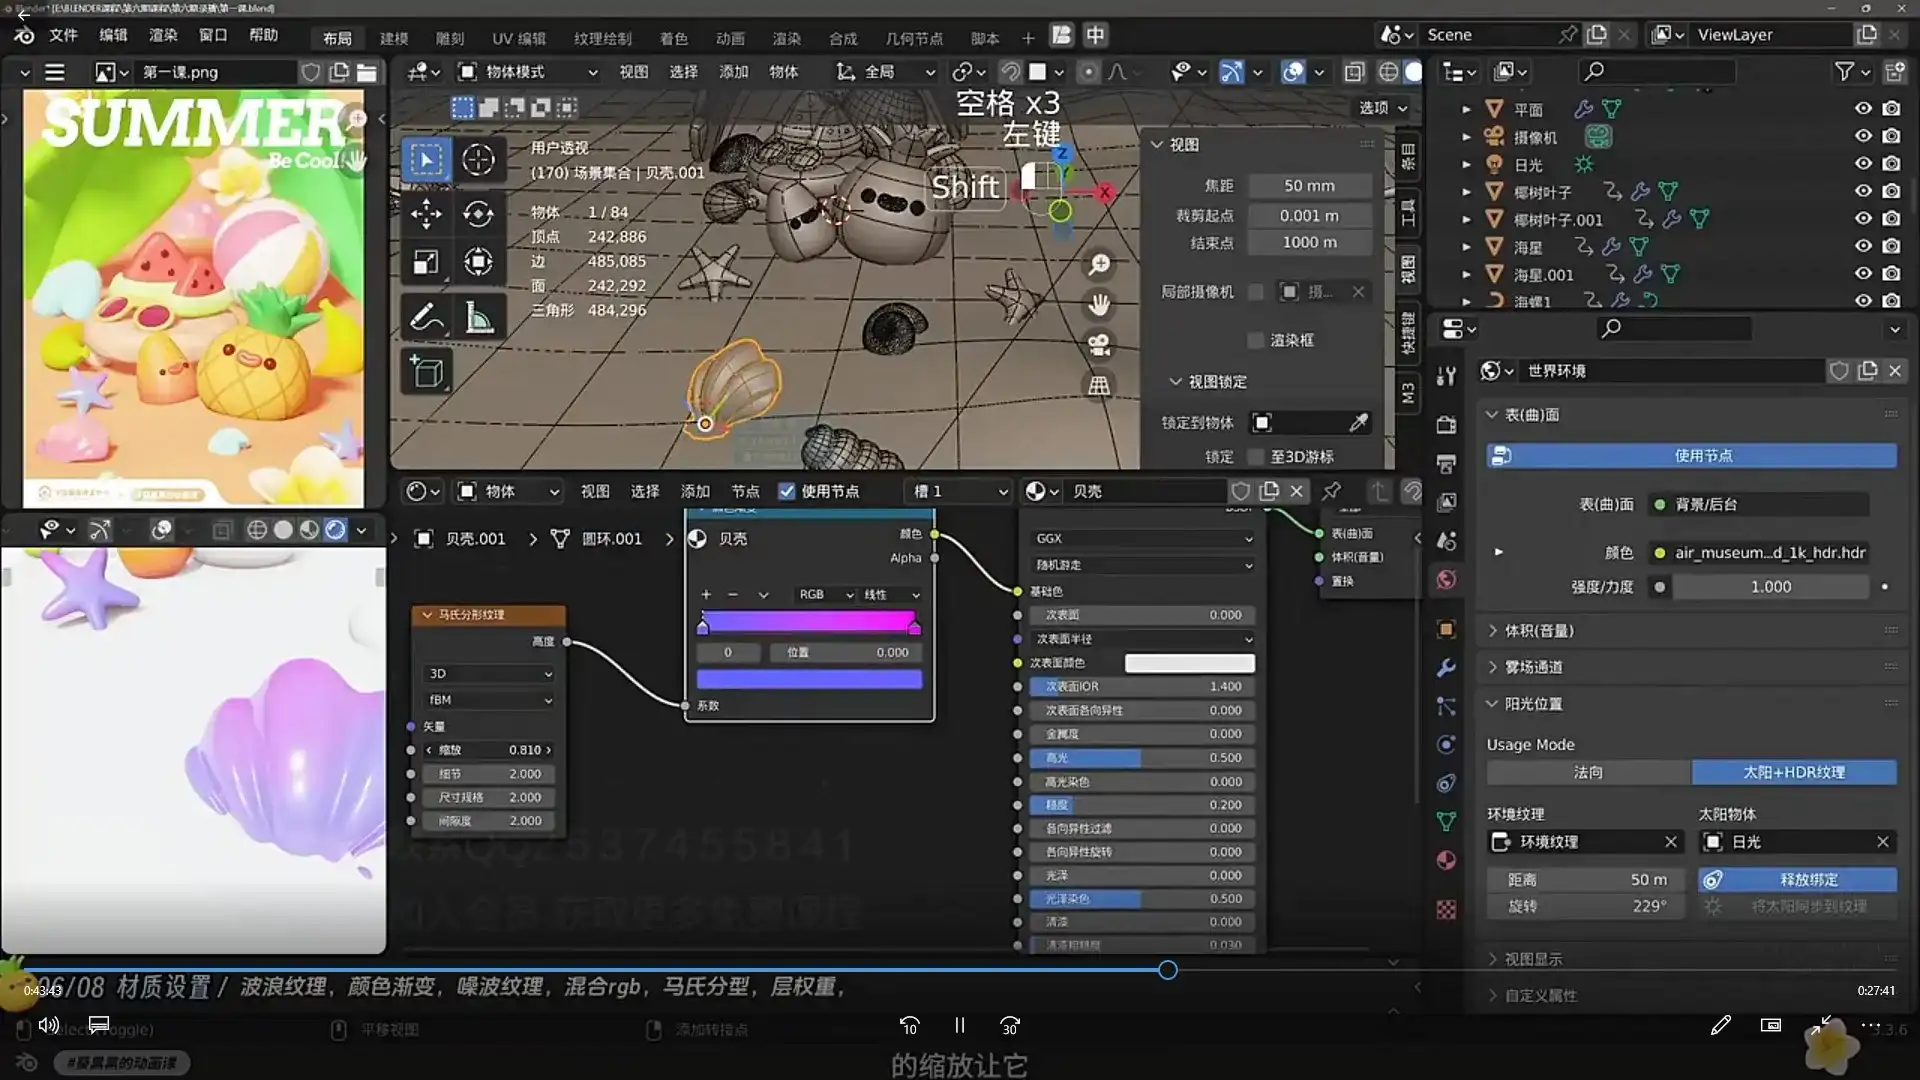
Task: Activate the Add Cube tool
Action: point(426,371)
